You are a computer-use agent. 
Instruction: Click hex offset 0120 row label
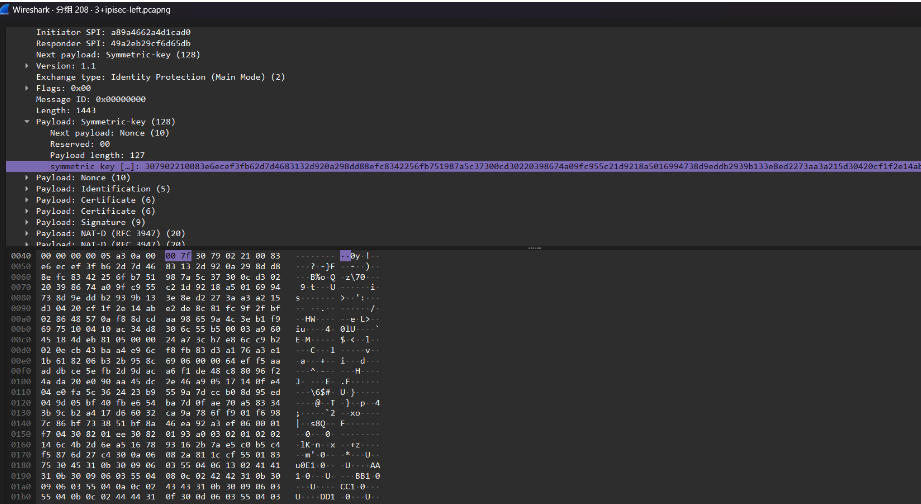click(21, 403)
